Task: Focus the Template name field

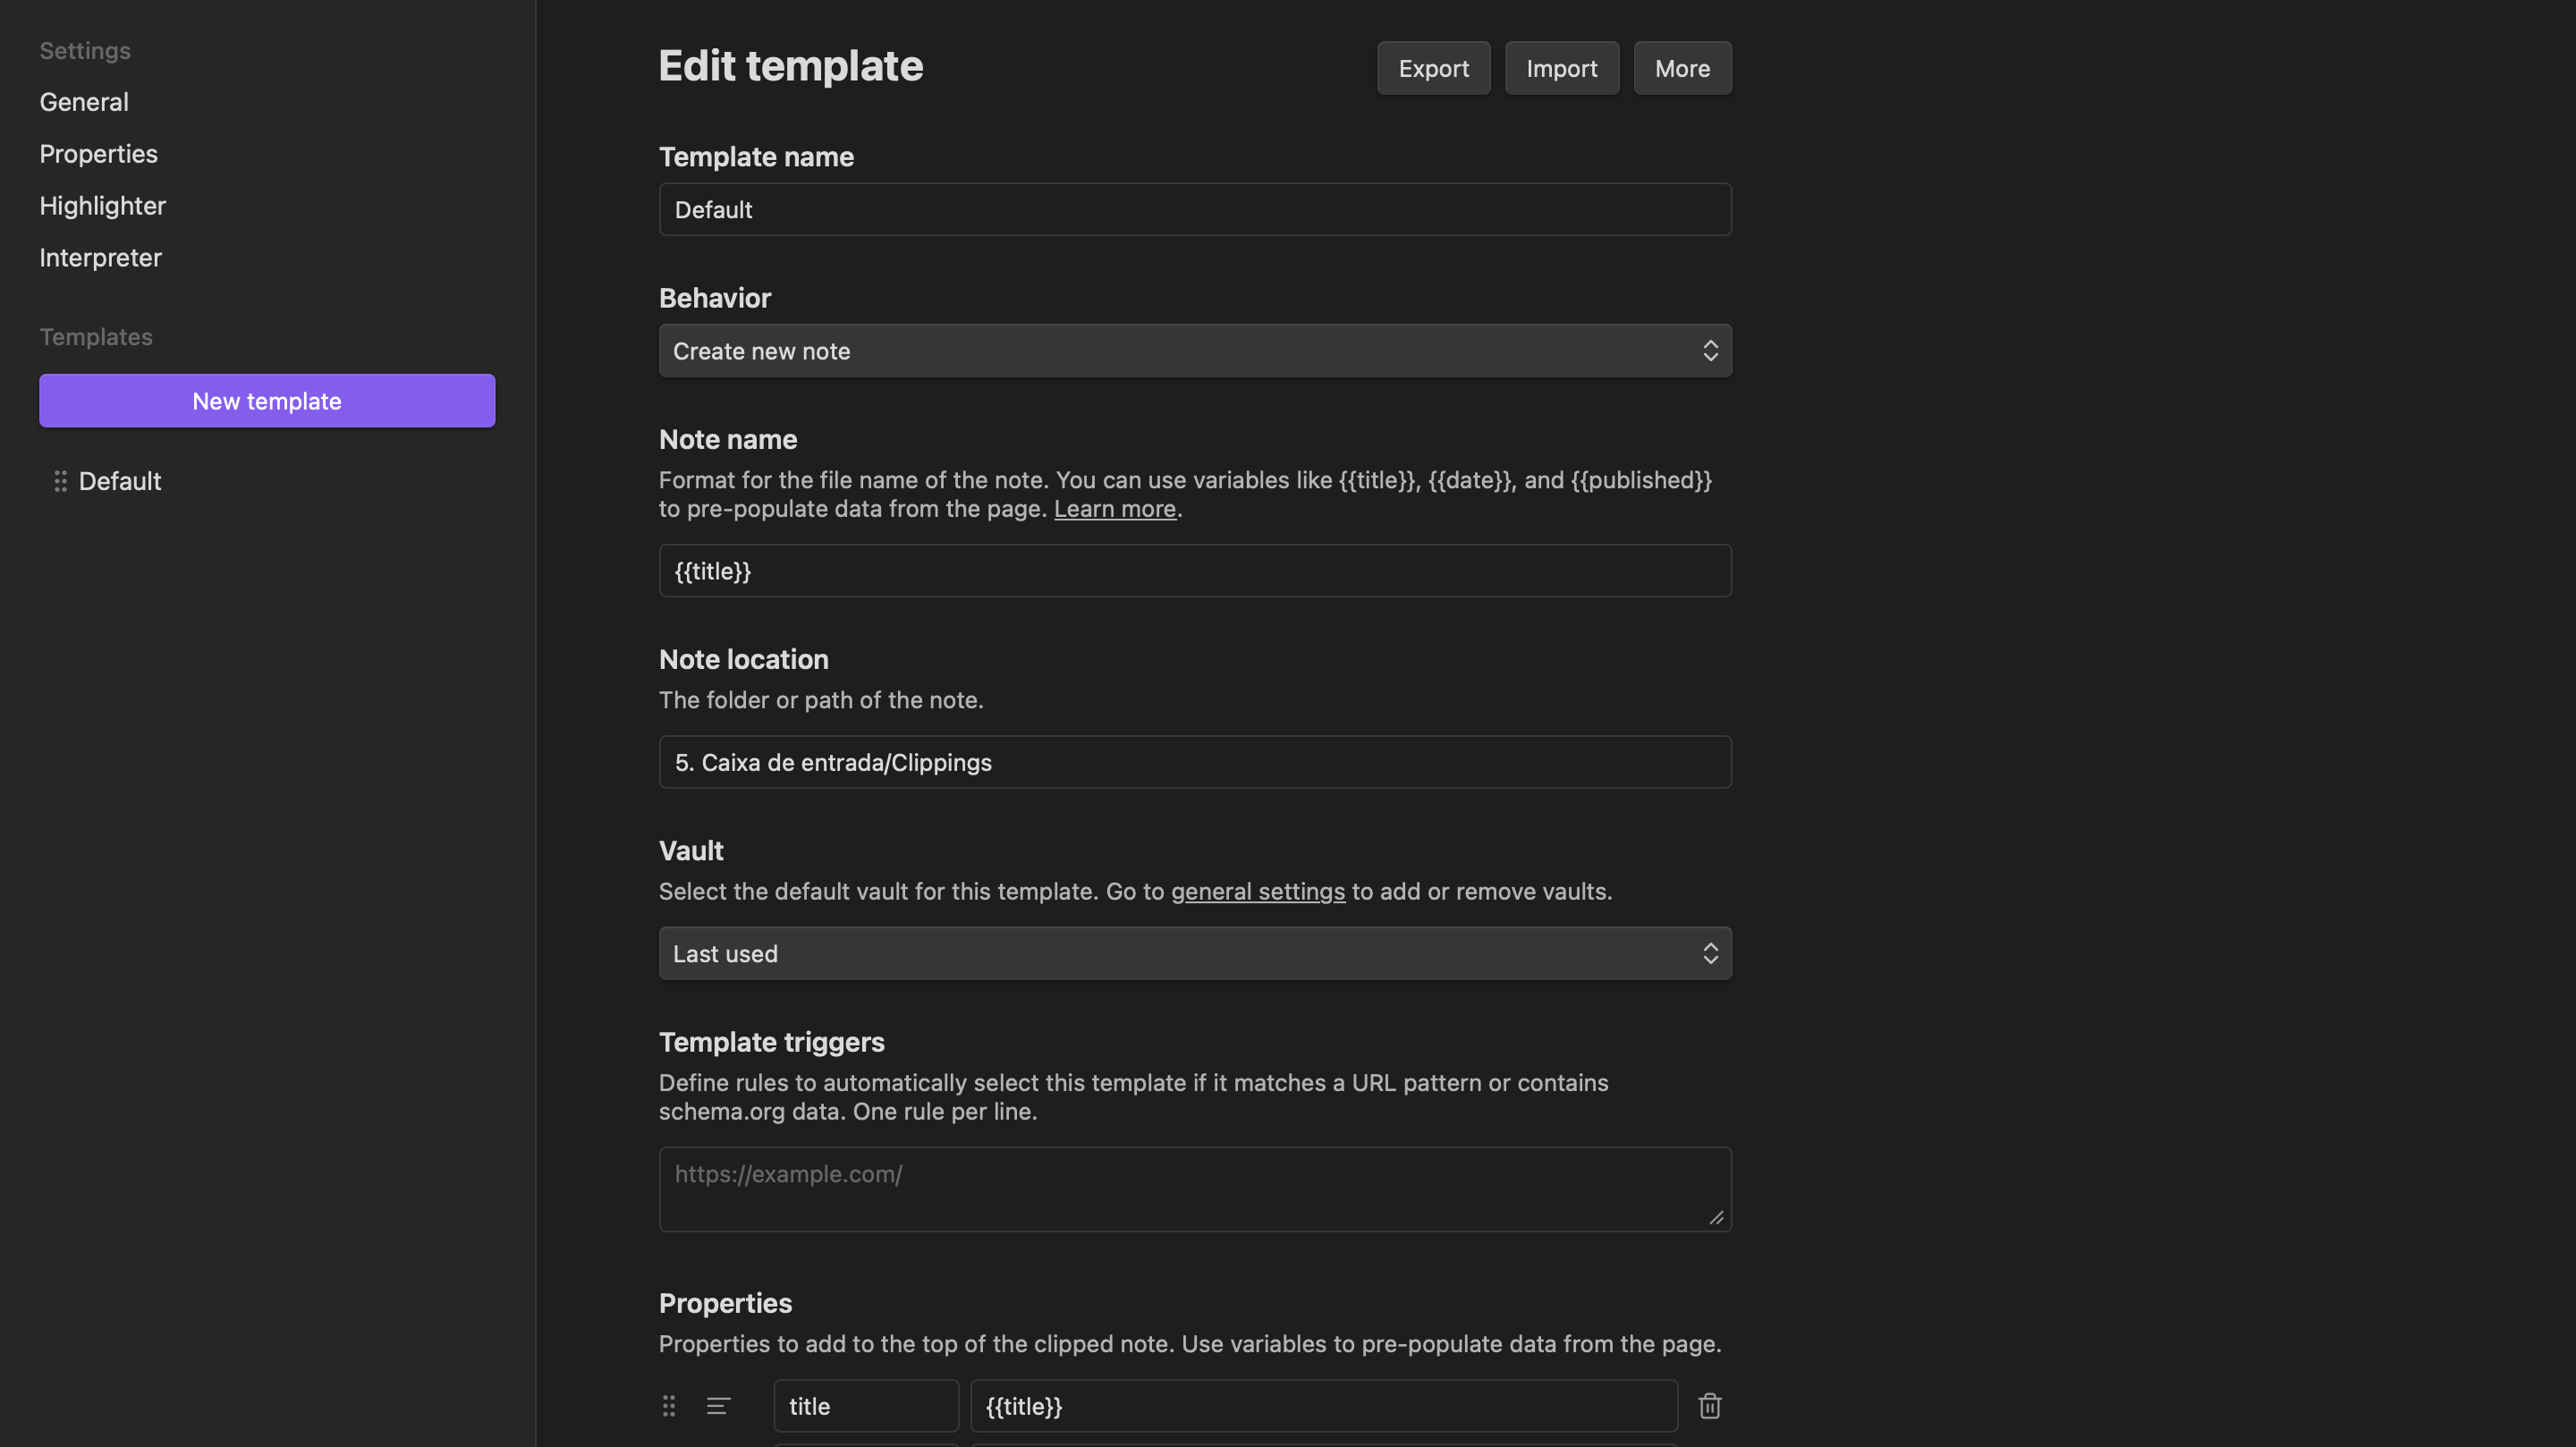Action: click(x=1194, y=209)
